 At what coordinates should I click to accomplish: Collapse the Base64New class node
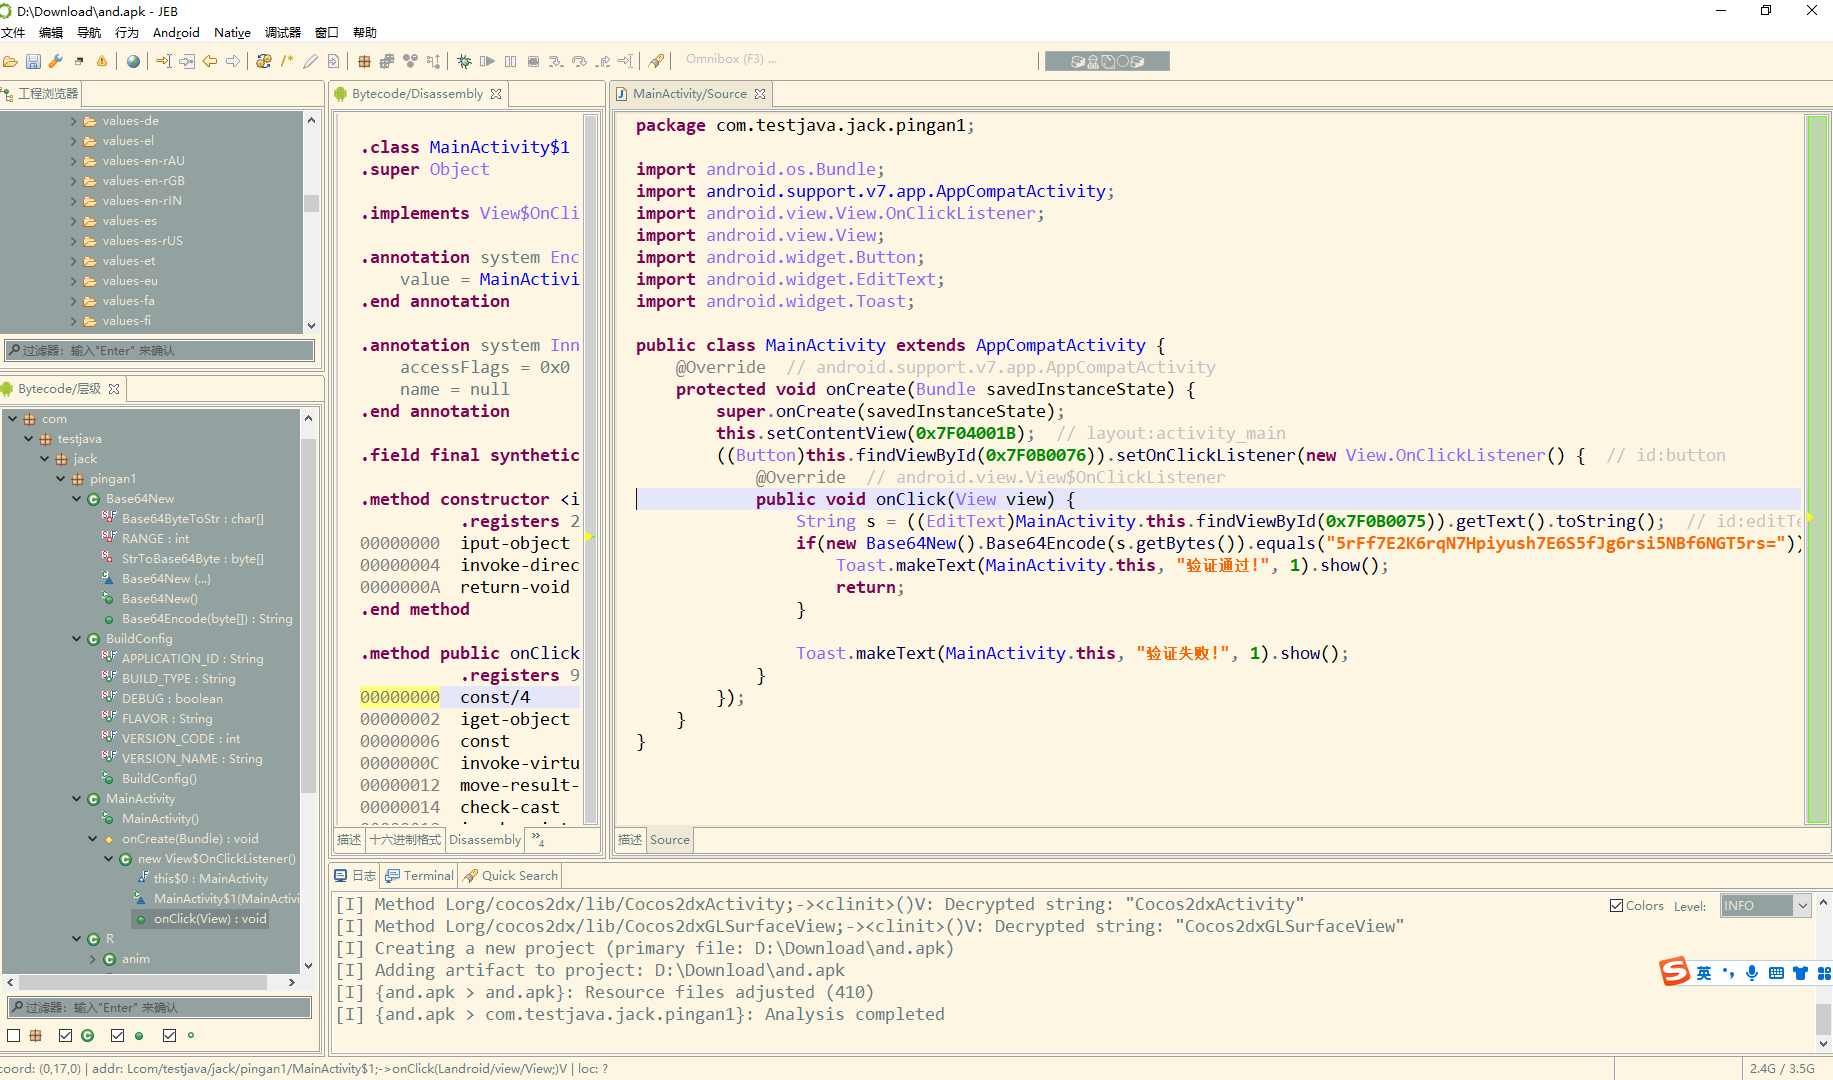pos(77,498)
